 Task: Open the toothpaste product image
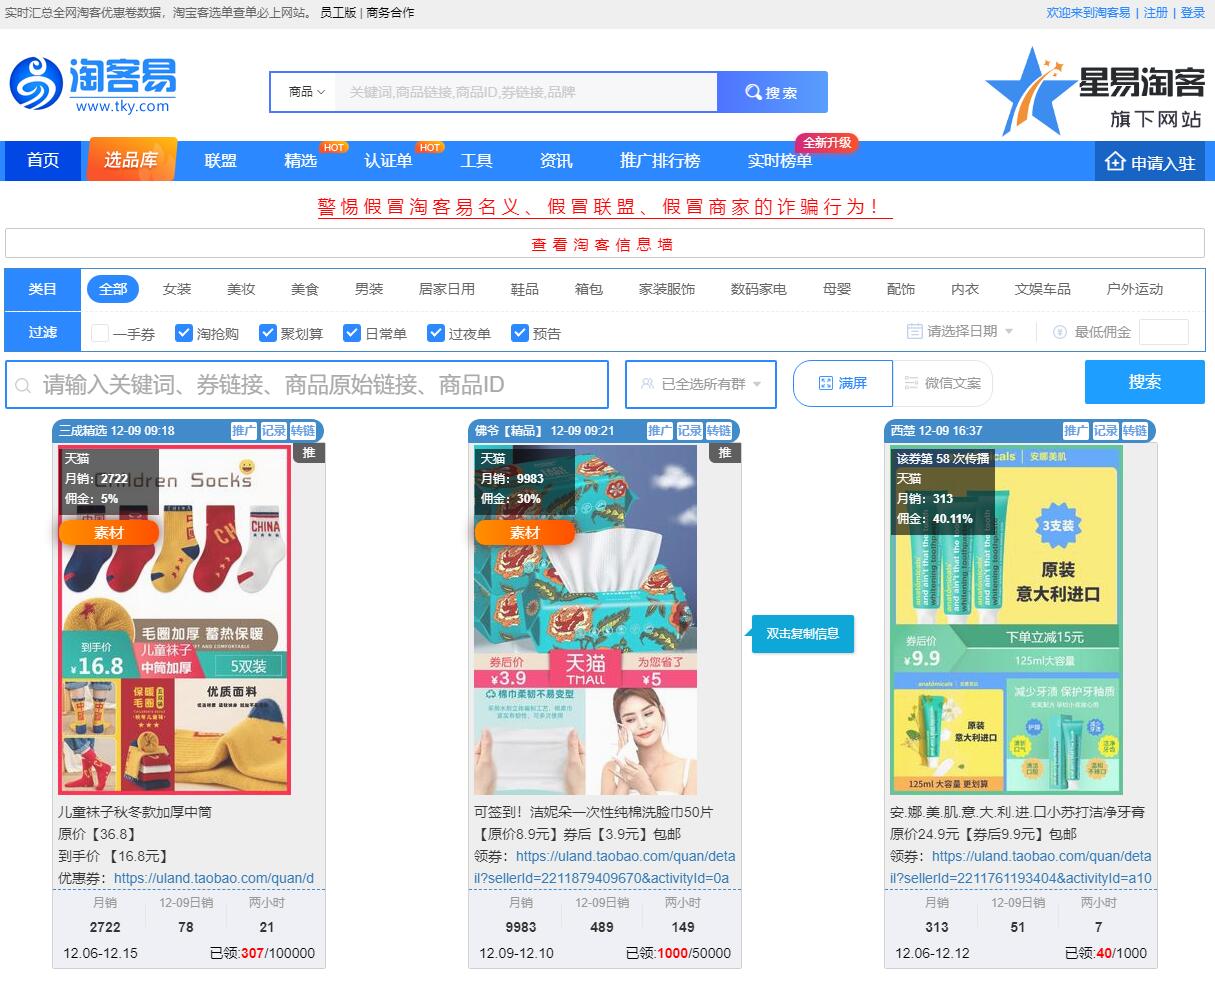1007,620
